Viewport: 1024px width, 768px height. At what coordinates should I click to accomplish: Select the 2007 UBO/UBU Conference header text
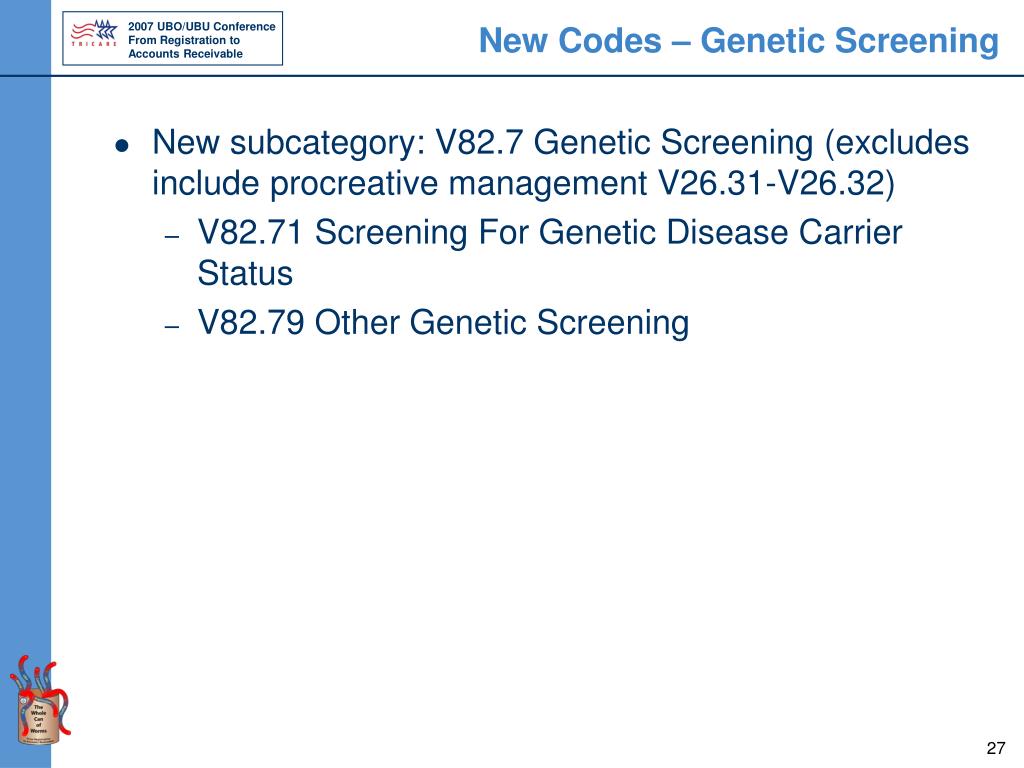[x=201, y=27]
